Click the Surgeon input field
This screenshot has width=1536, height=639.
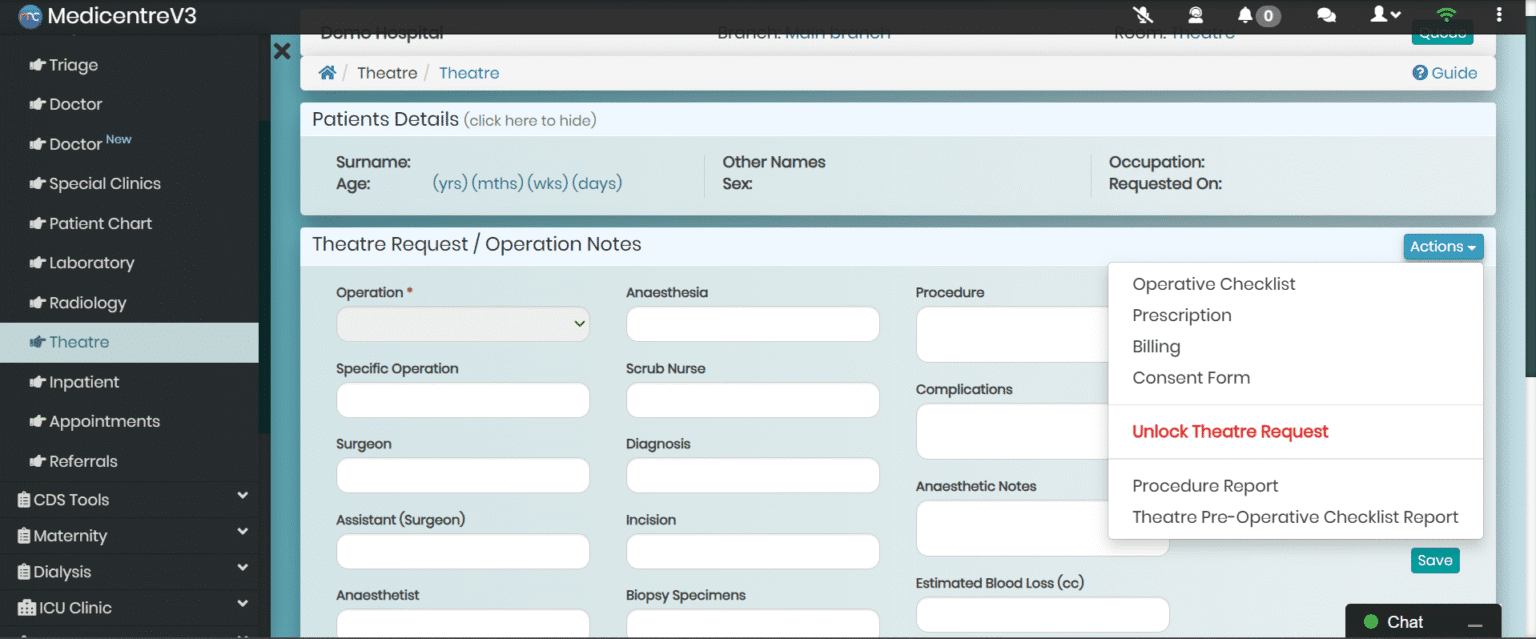(x=463, y=476)
